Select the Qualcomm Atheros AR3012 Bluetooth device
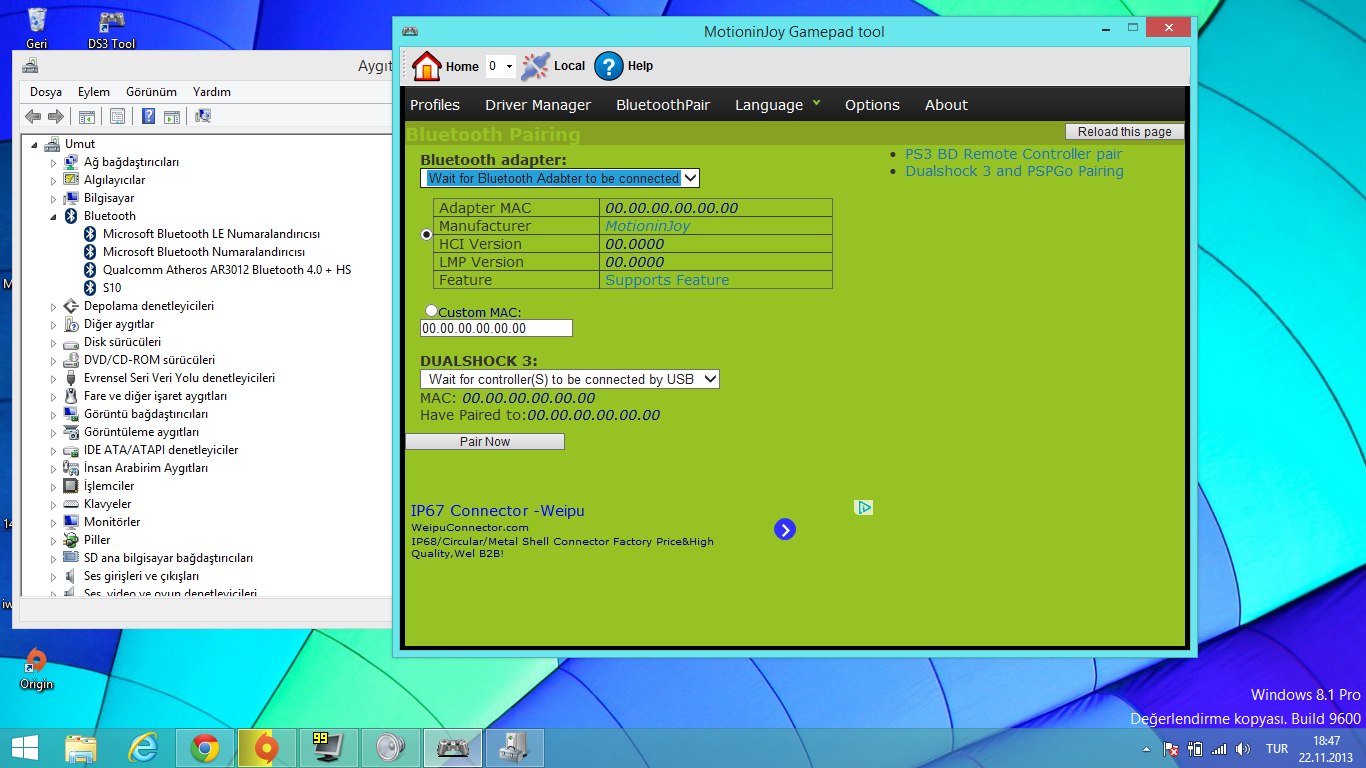This screenshot has width=1366, height=768. click(x=226, y=270)
